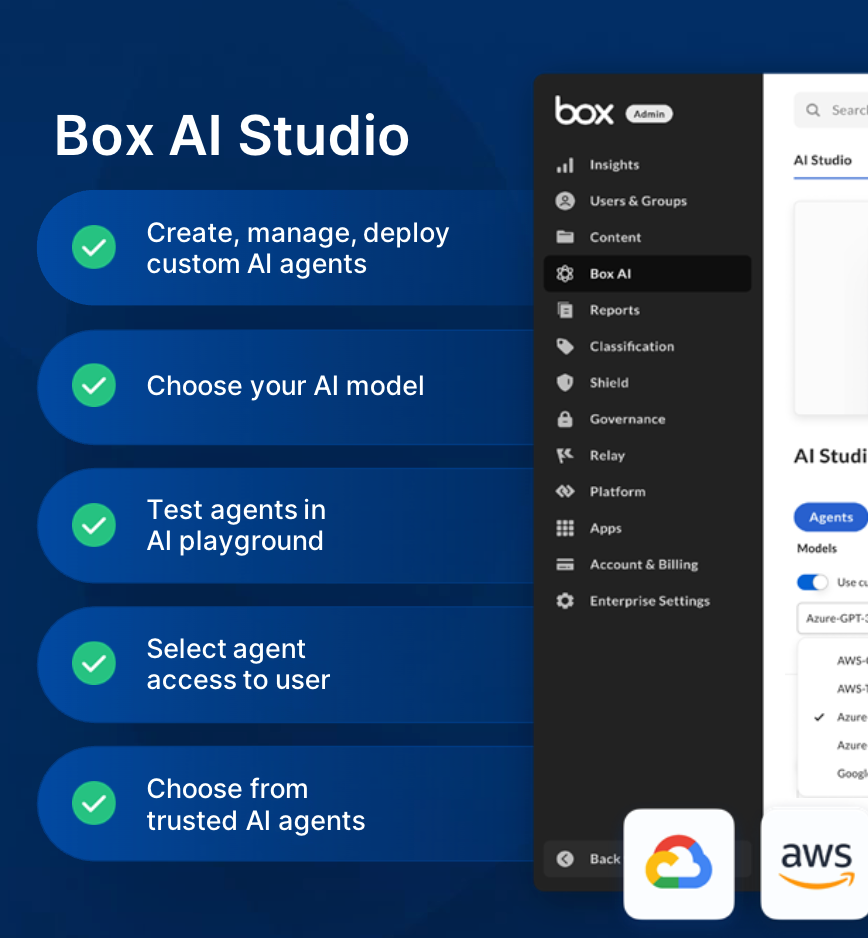The image size is (868, 938).
Task: Click the Relay flag icon
Action: [565, 456]
